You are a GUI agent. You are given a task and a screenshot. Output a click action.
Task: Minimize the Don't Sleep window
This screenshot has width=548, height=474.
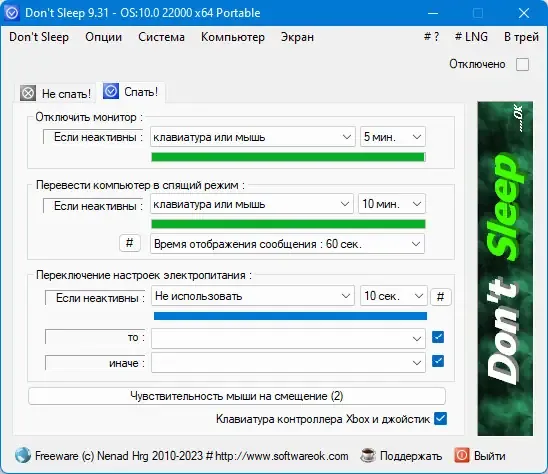433,13
